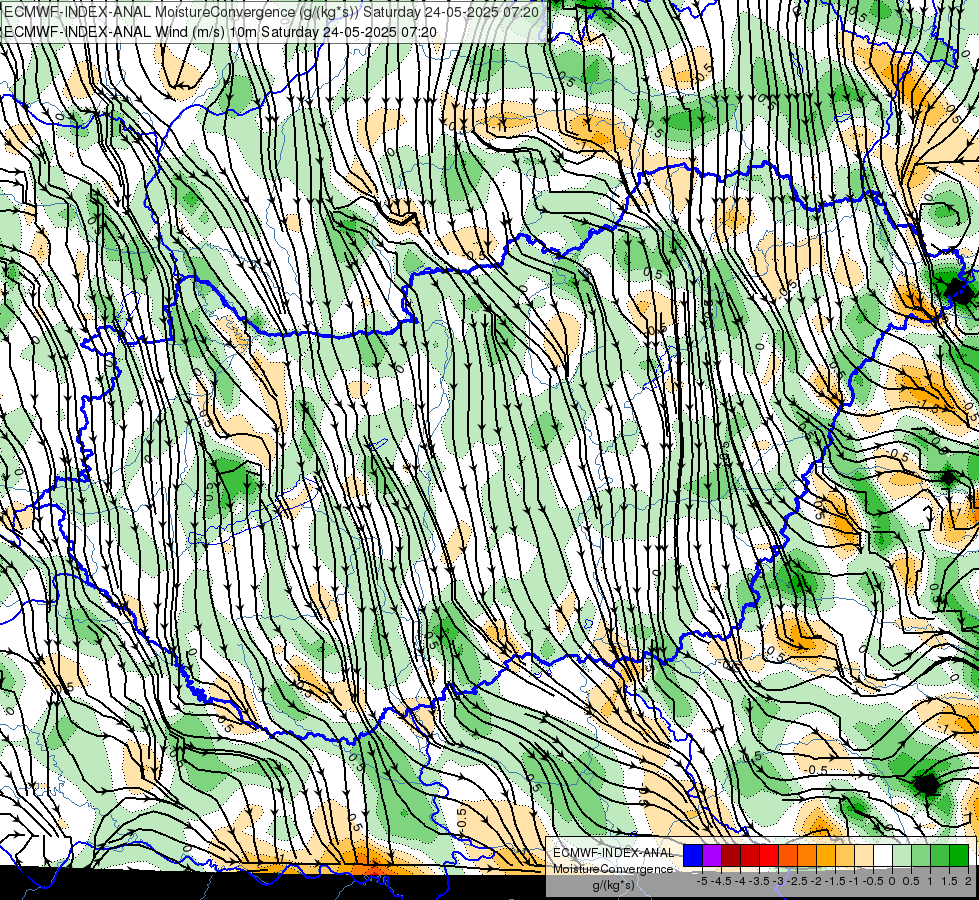Screen dimensions: 979x900
Task: Choose the white swatch (-0.5 to 0)
Action: coord(883,855)
